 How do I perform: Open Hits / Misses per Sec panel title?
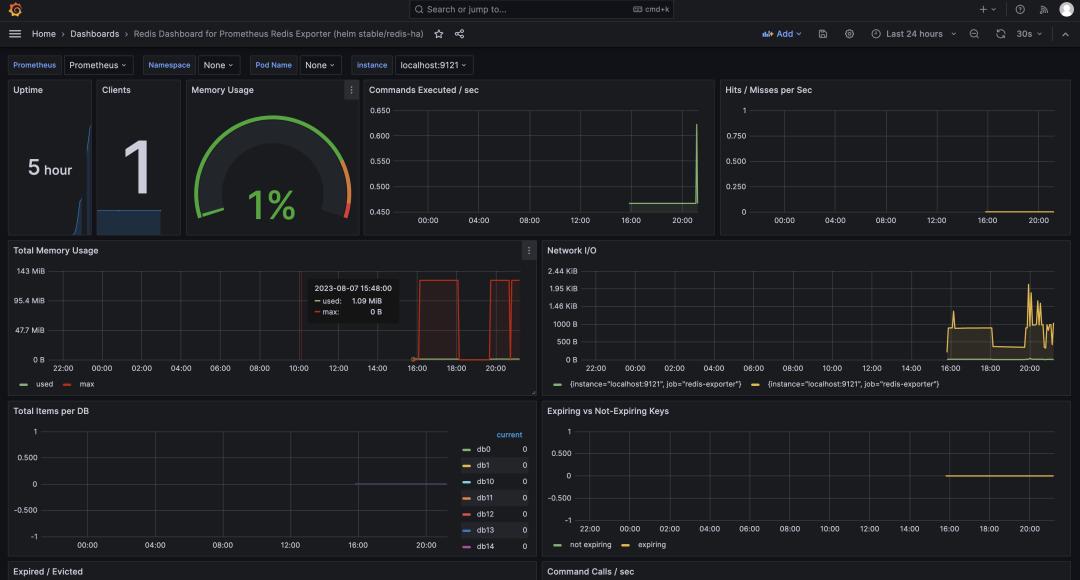point(768,90)
